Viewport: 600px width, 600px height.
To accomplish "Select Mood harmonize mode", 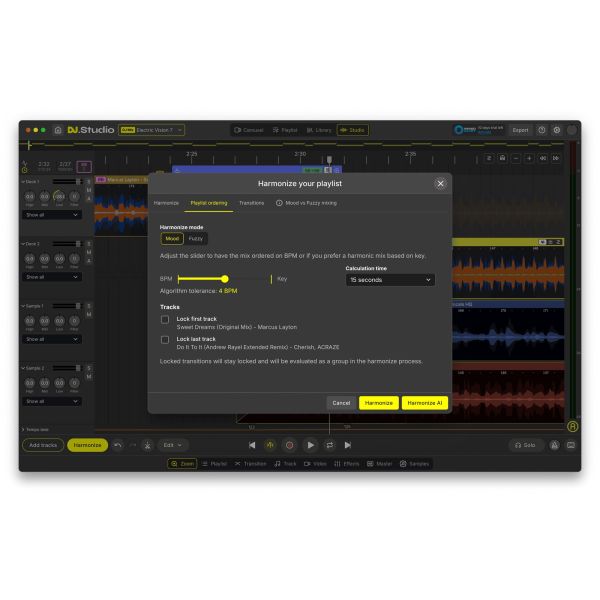I will coord(172,238).
